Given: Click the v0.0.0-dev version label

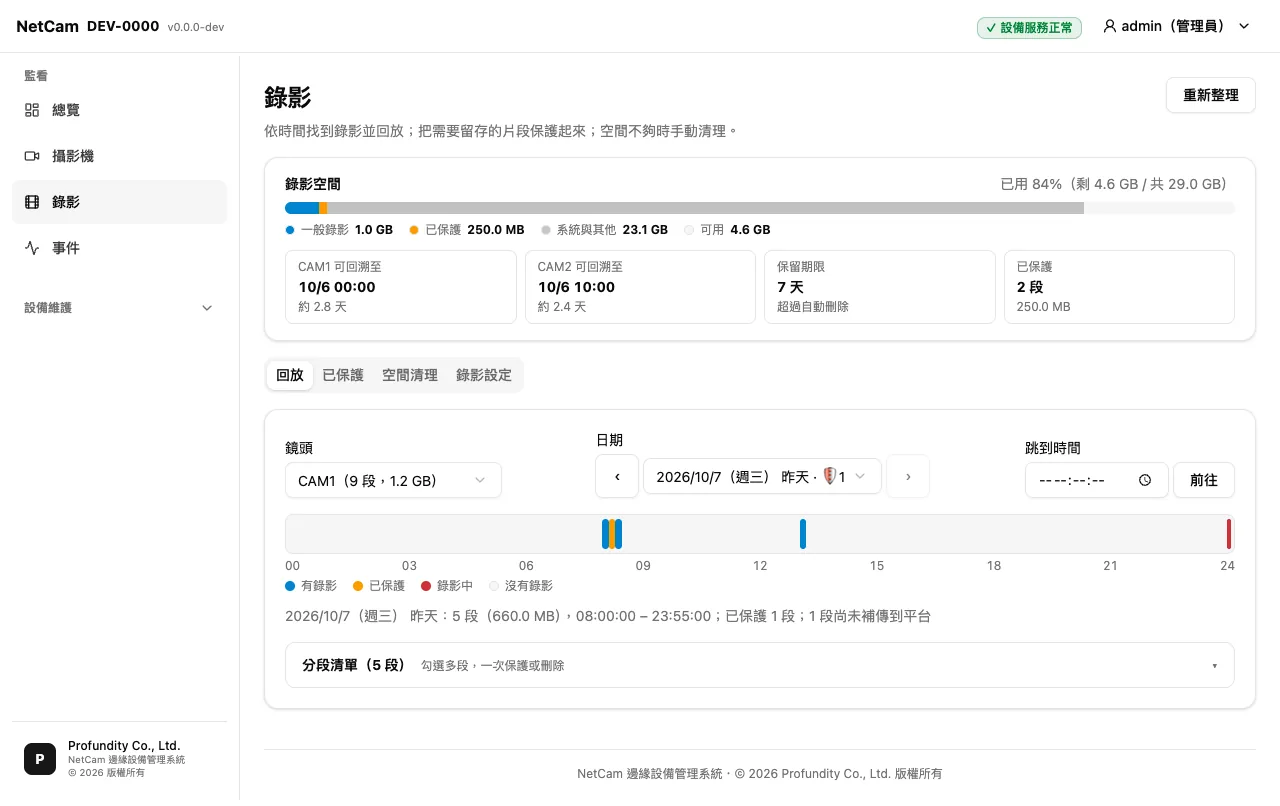Looking at the screenshot, I should point(196,27).
